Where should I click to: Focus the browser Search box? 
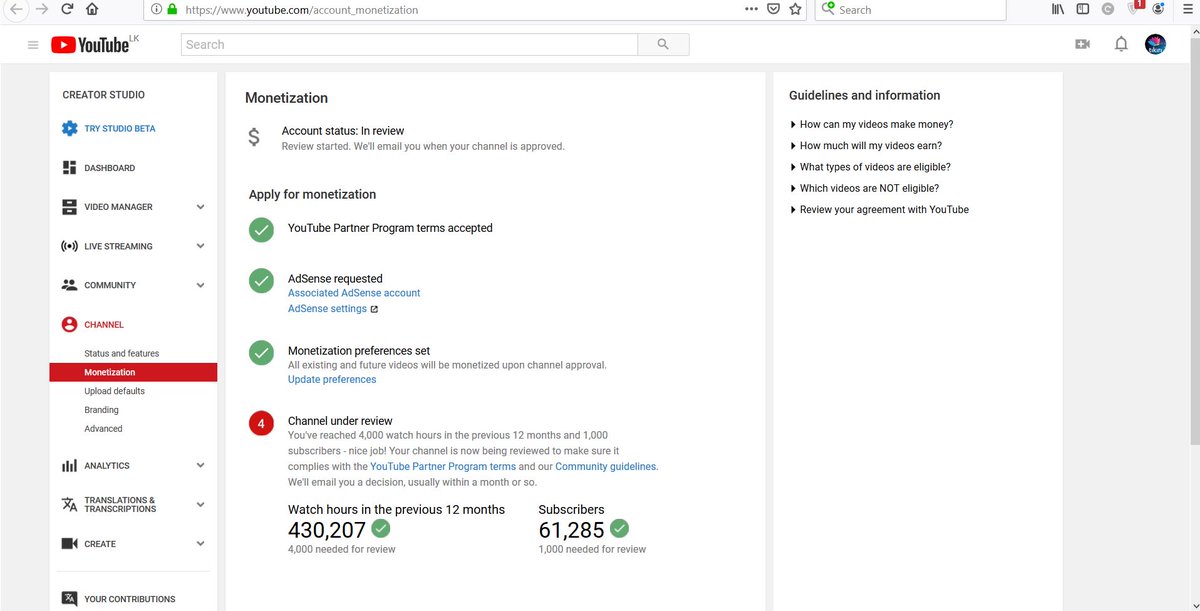pos(911,10)
